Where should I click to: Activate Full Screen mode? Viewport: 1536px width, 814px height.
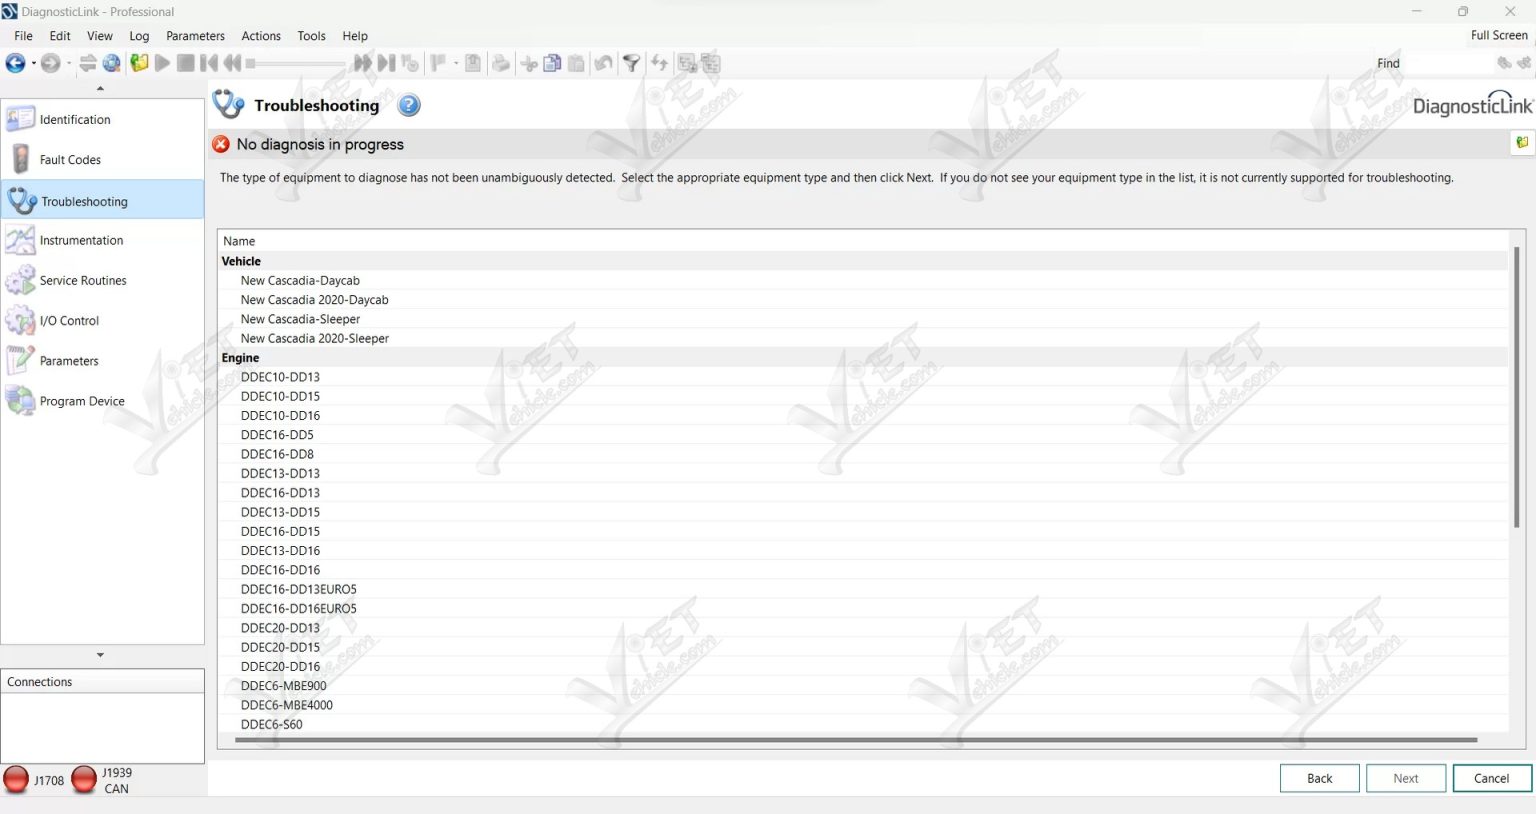pos(1498,34)
